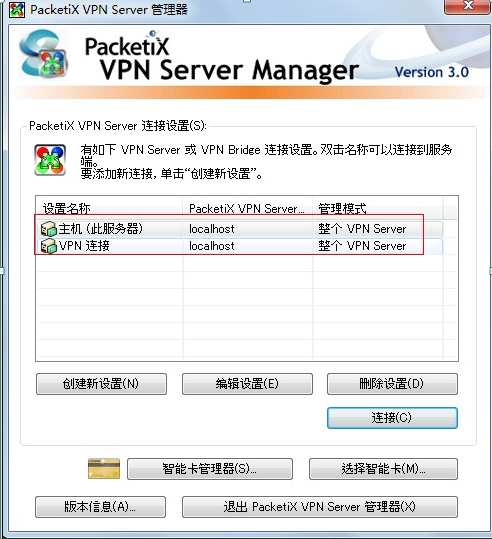Screen dimensions: 492x539
Task: Click 编辑设置(E) button
Action: click(x=247, y=384)
